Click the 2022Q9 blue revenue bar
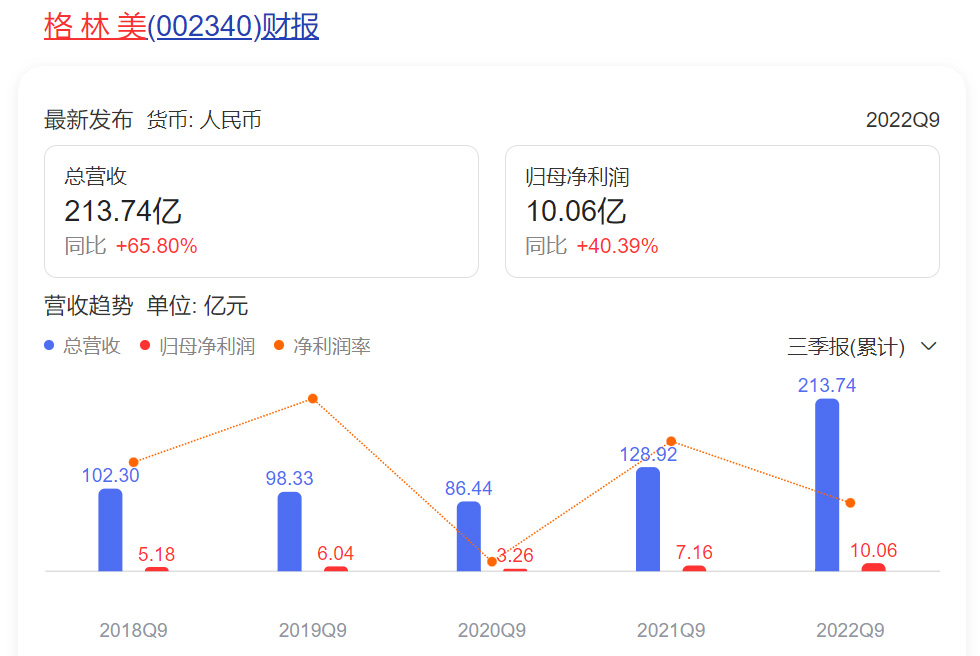980x656 pixels. 827,485
